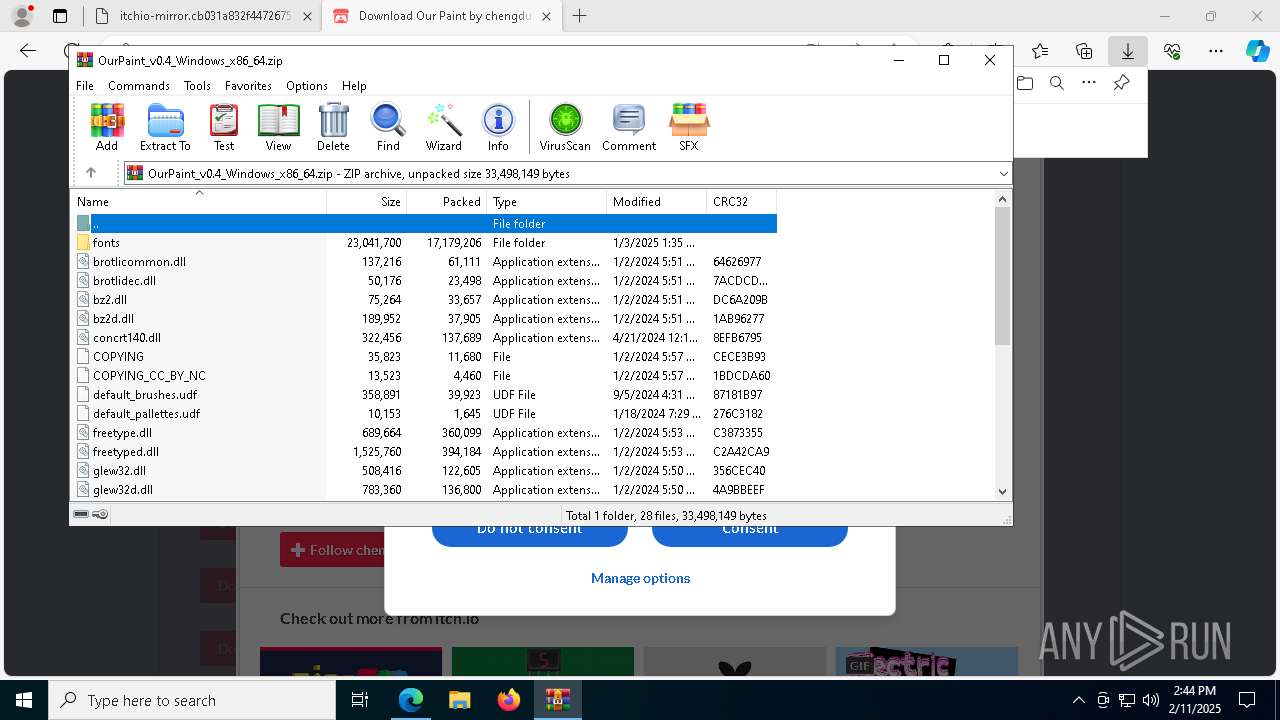Expand the archive path dropdown
Image resolution: width=1280 pixels, height=720 pixels.
coord(1003,173)
